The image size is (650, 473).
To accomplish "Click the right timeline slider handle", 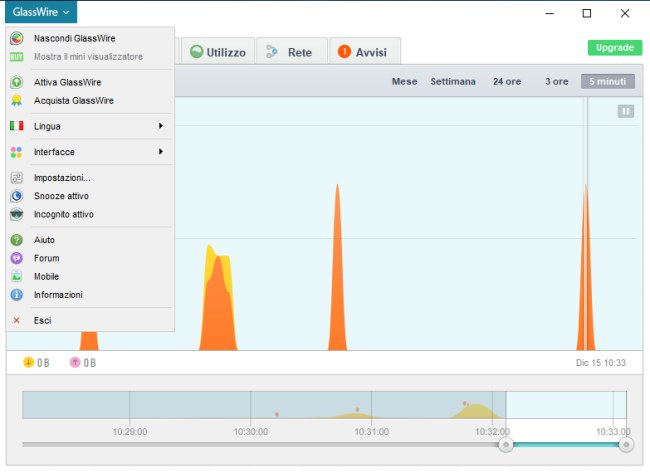I will coord(626,444).
